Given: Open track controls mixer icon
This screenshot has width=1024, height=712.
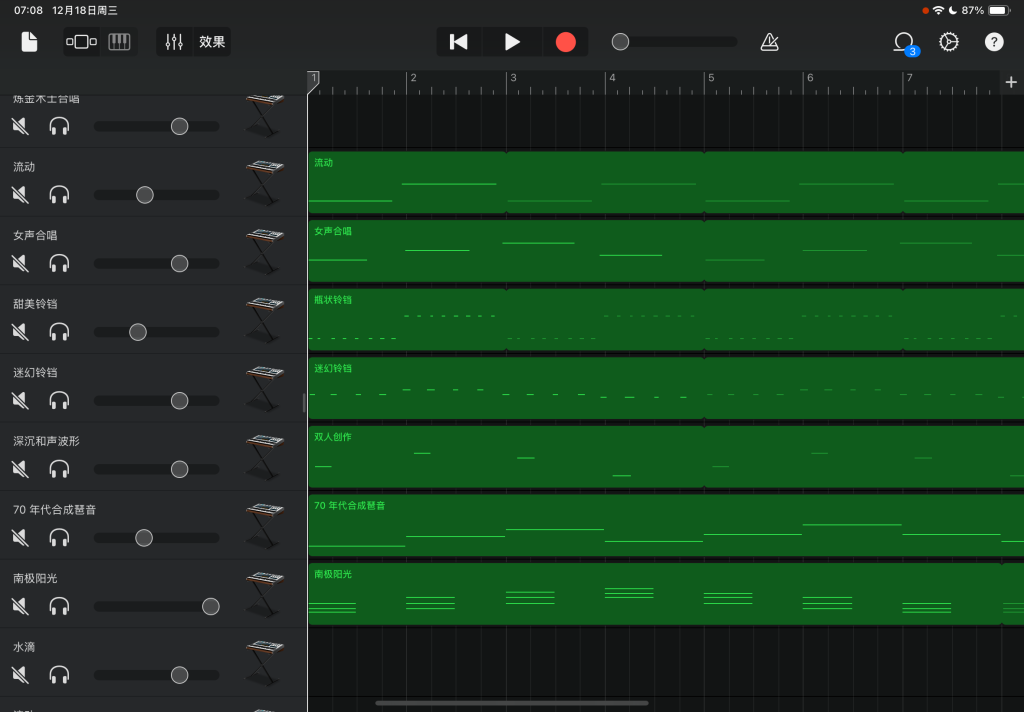Looking at the screenshot, I should click(x=174, y=42).
